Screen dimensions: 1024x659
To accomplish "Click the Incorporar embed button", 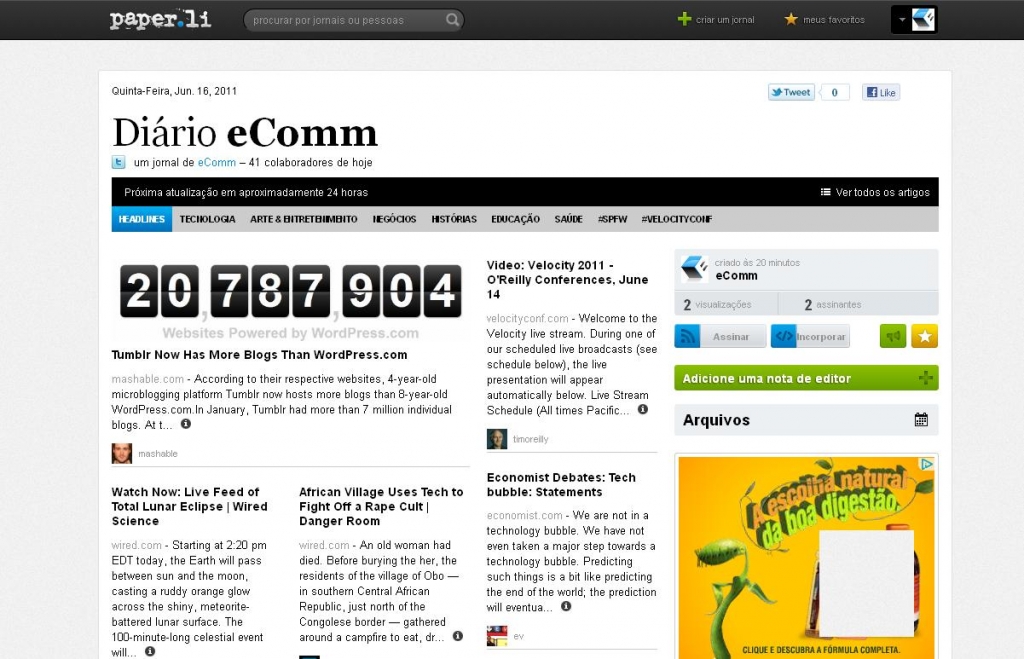I will point(810,336).
